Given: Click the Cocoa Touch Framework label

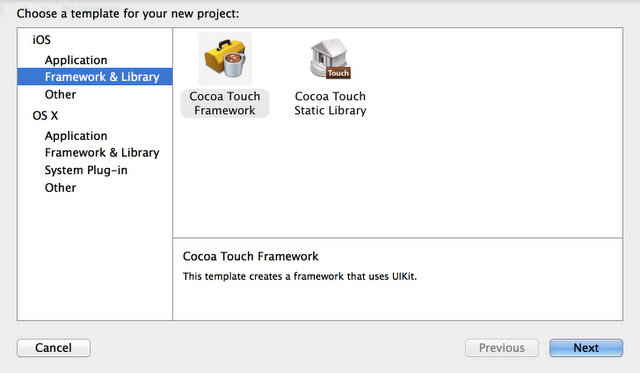Looking at the screenshot, I should pos(225,103).
